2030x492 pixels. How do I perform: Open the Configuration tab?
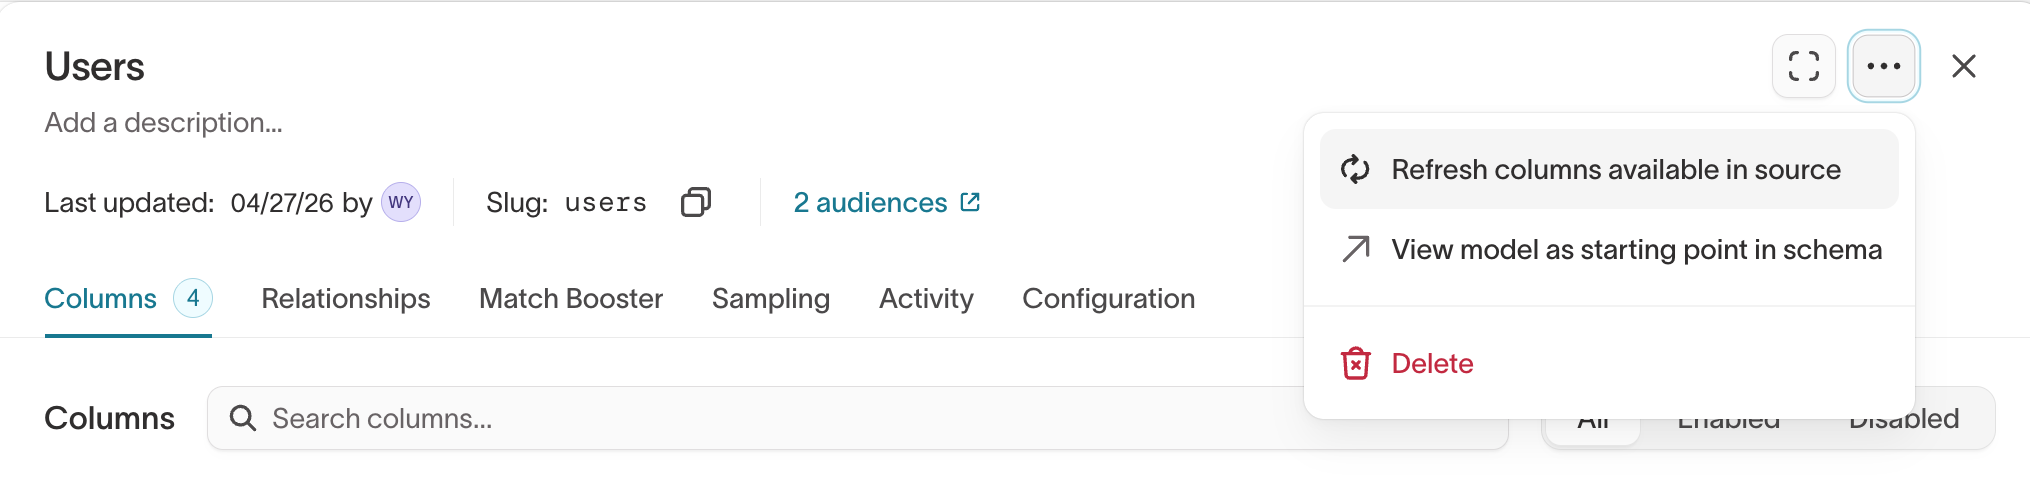point(1108,298)
